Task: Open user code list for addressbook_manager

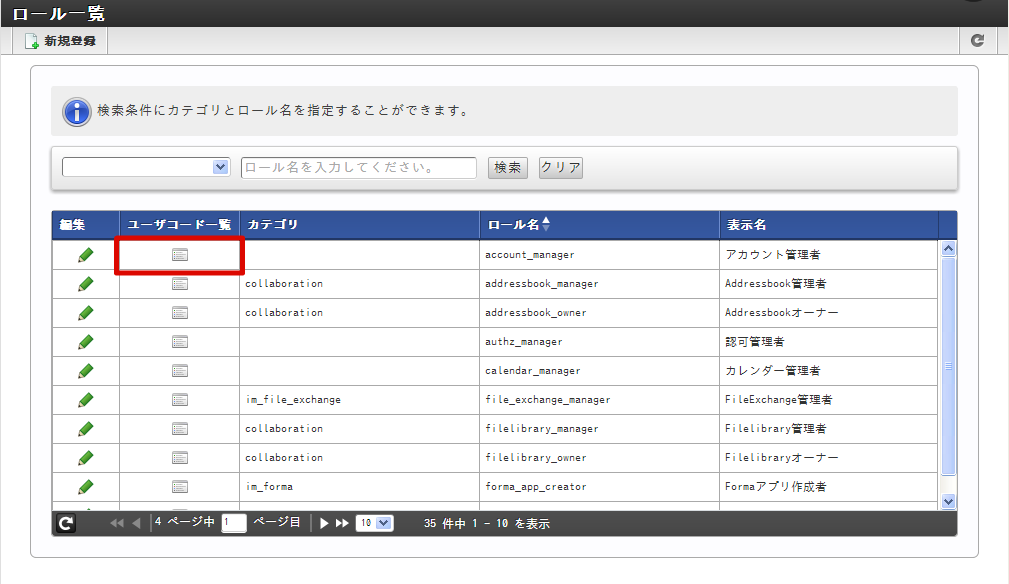Action: (180, 284)
